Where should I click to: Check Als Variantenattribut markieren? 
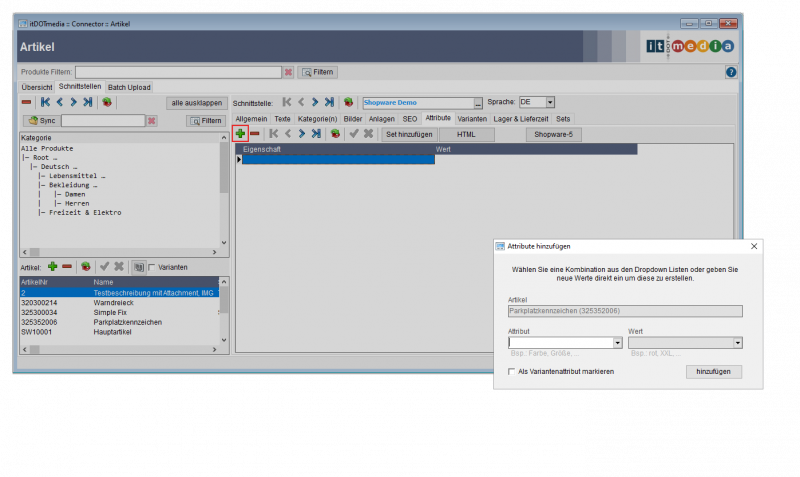click(x=512, y=371)
